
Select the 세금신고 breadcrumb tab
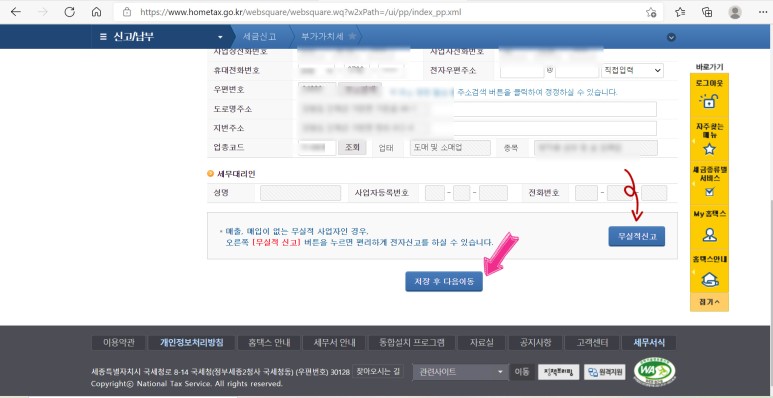click(x=259, y=36)
